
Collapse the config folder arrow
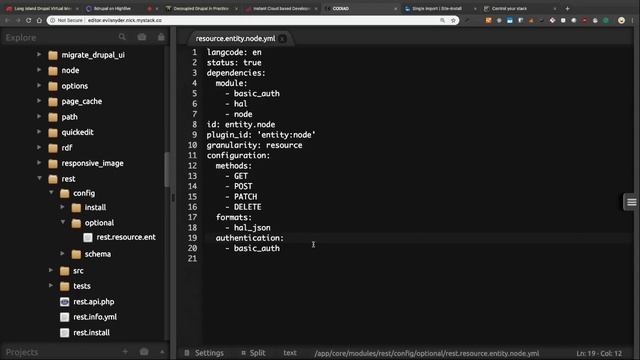coord(51,193)
